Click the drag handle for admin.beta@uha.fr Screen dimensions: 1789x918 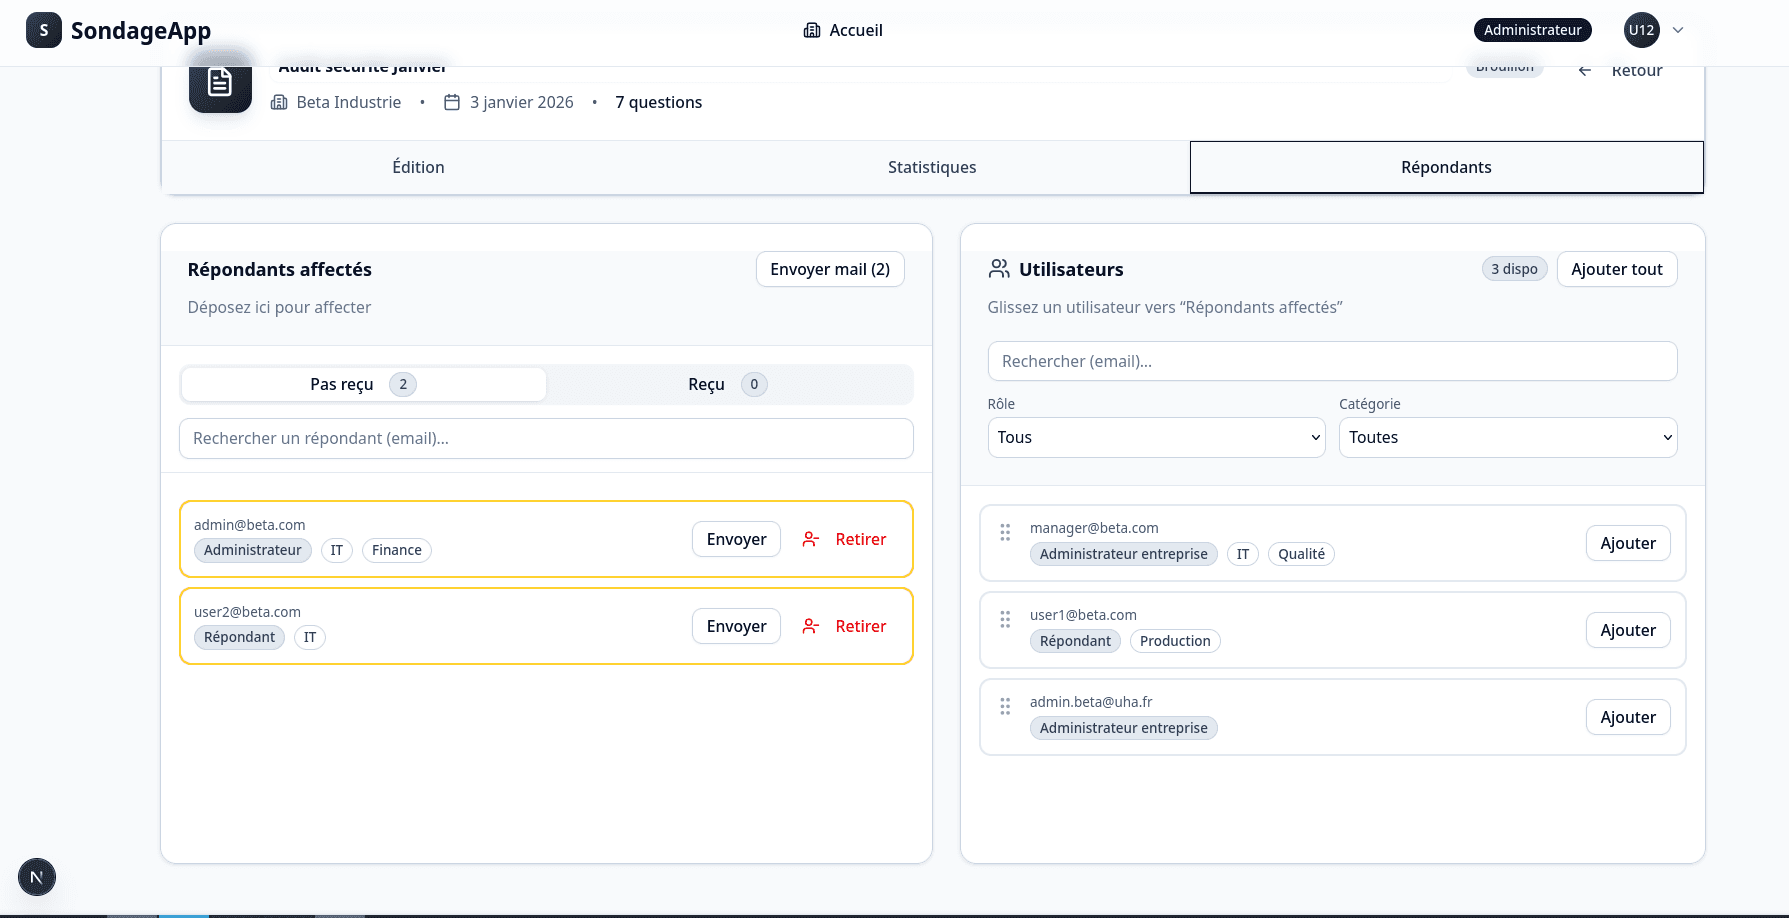click(1005, 707)
